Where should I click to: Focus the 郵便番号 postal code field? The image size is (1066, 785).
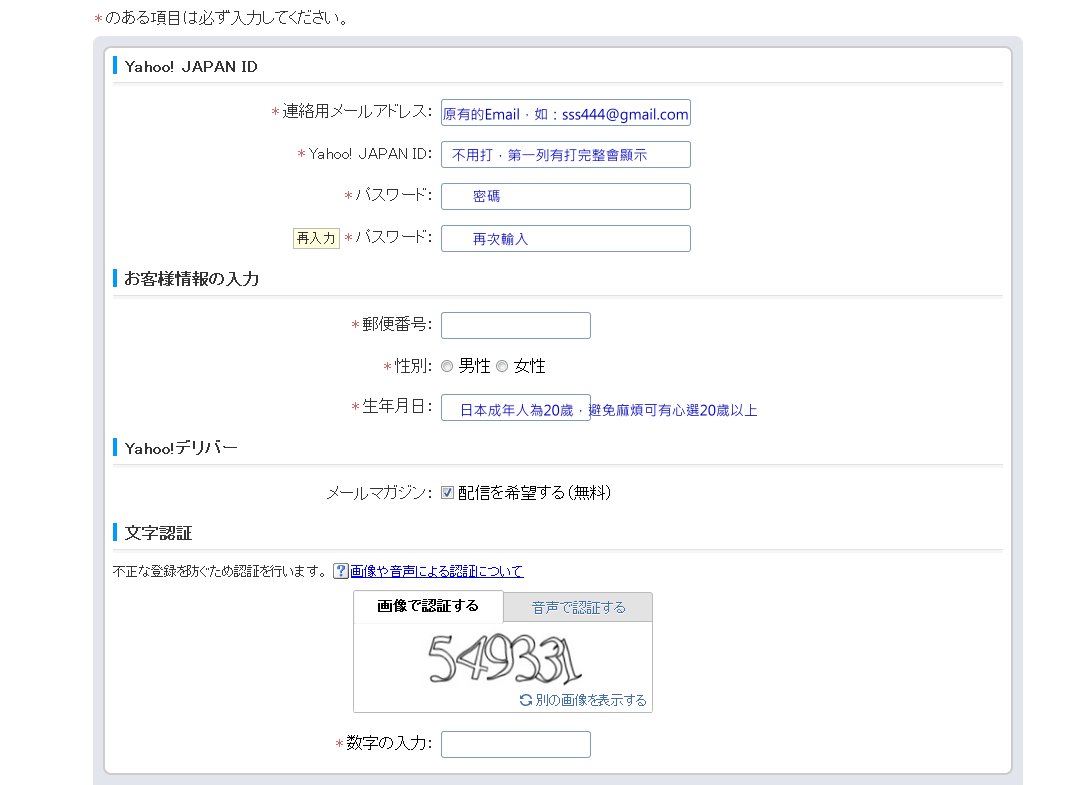515,325
